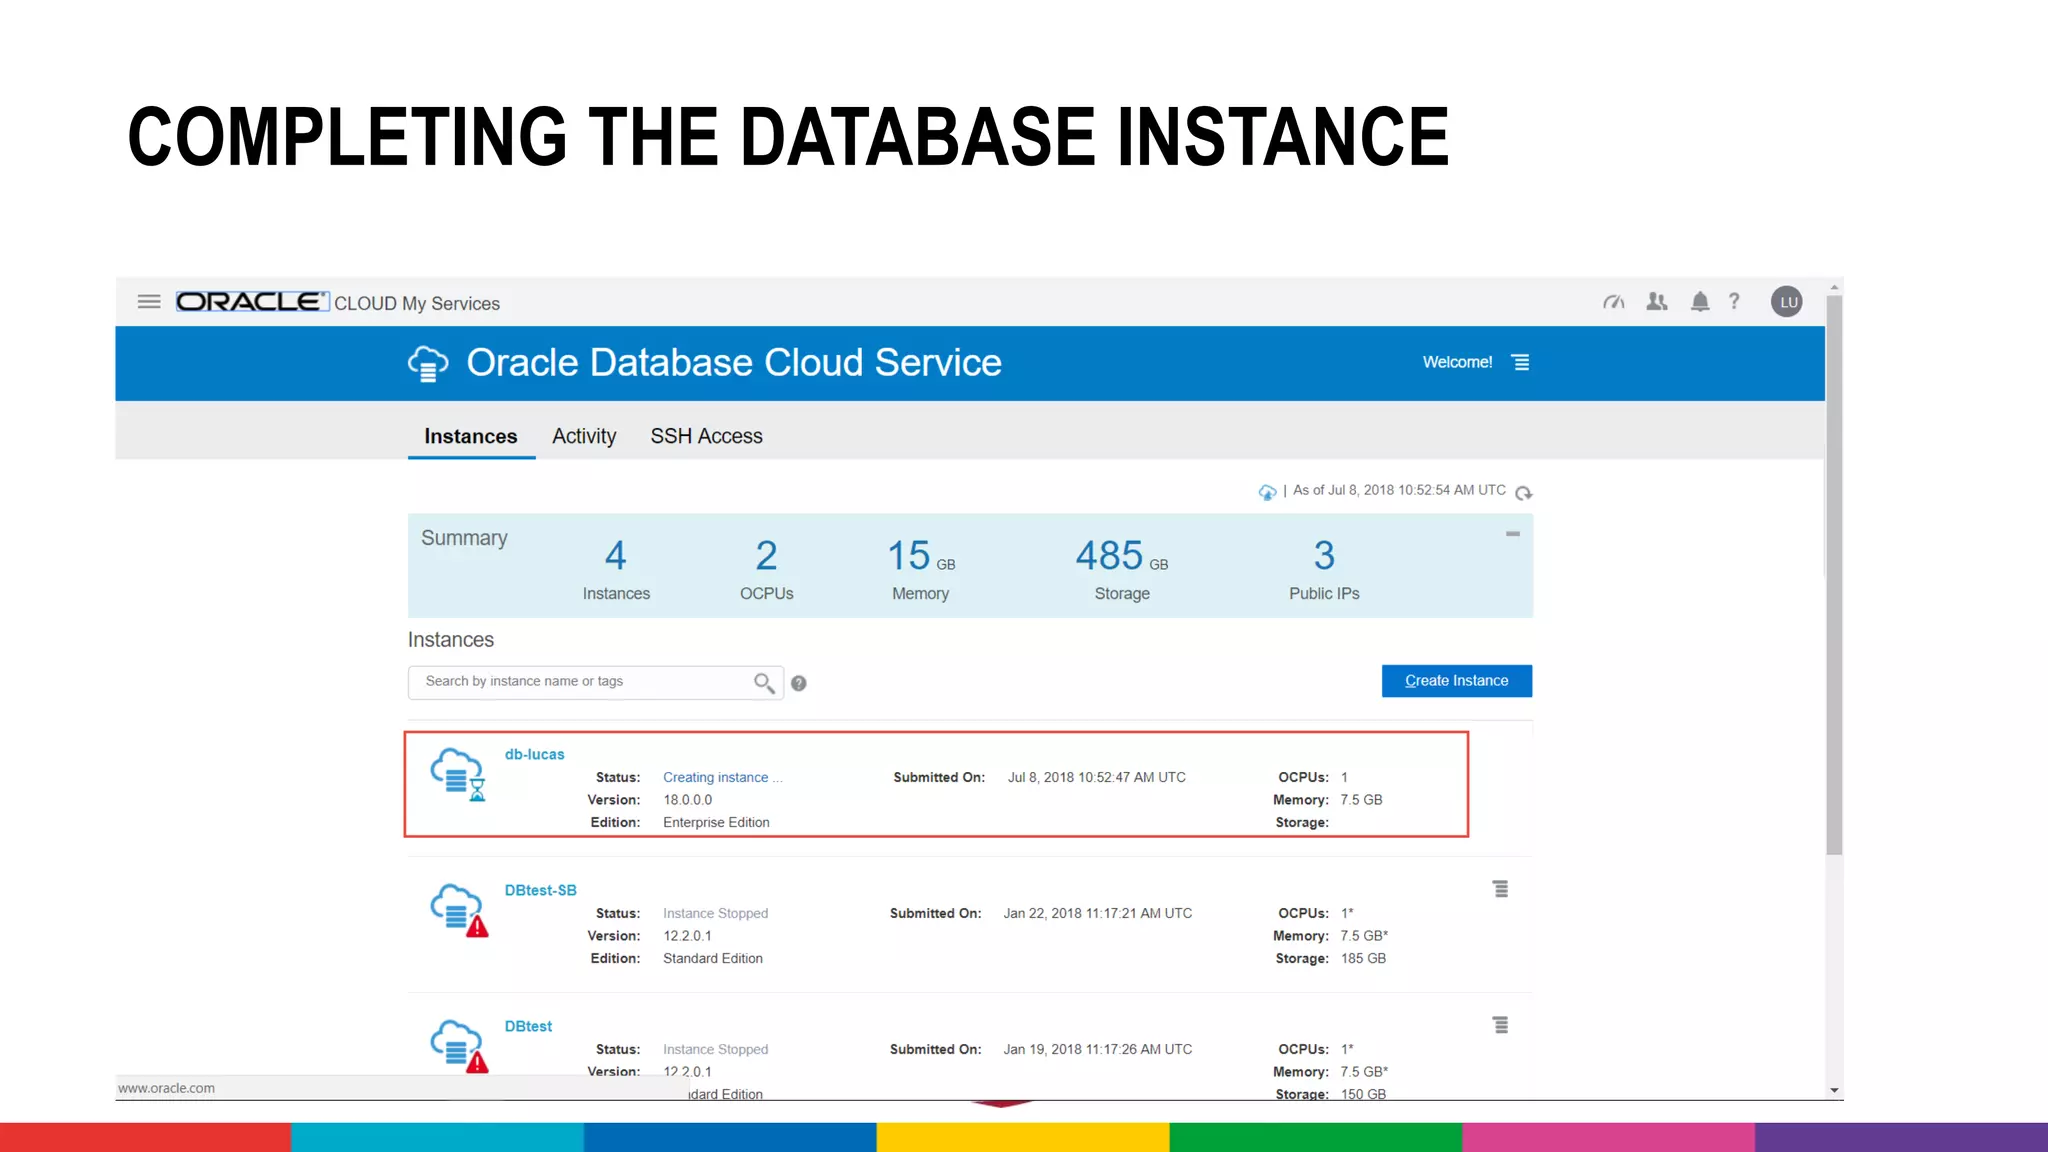
Task: Click the search instance name field
Action: tap(595, 682)
